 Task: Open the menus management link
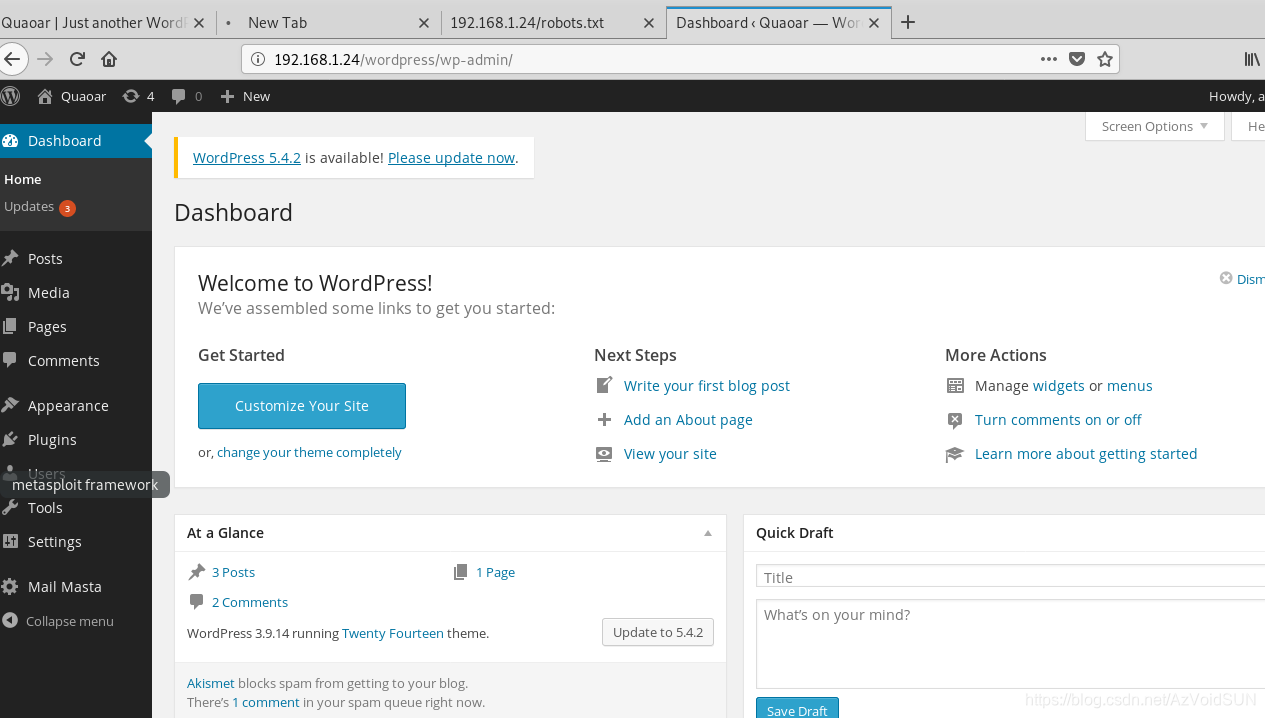pyautogui.click(x=1130, y=386)
